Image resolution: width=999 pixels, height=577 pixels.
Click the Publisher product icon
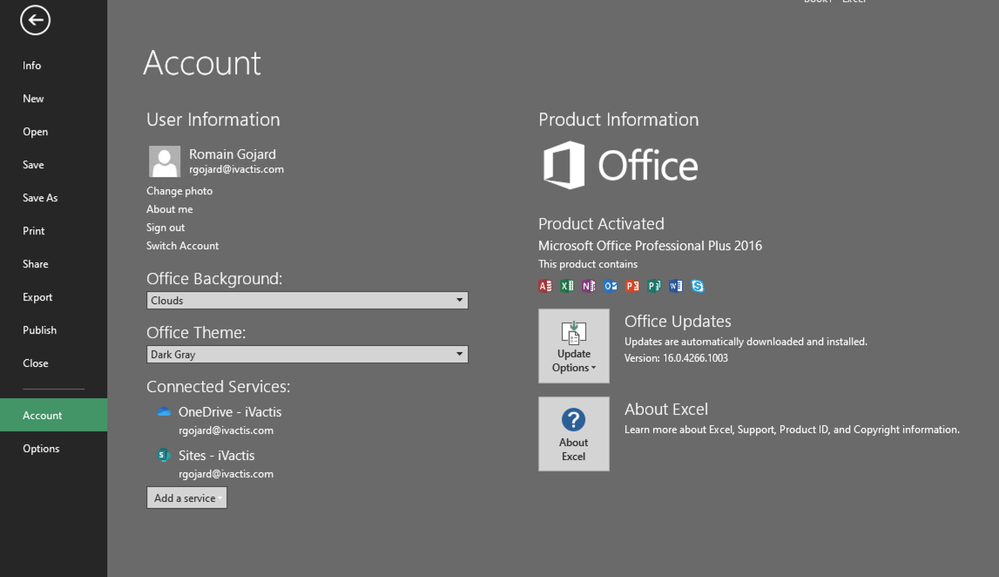coord(654,286)
